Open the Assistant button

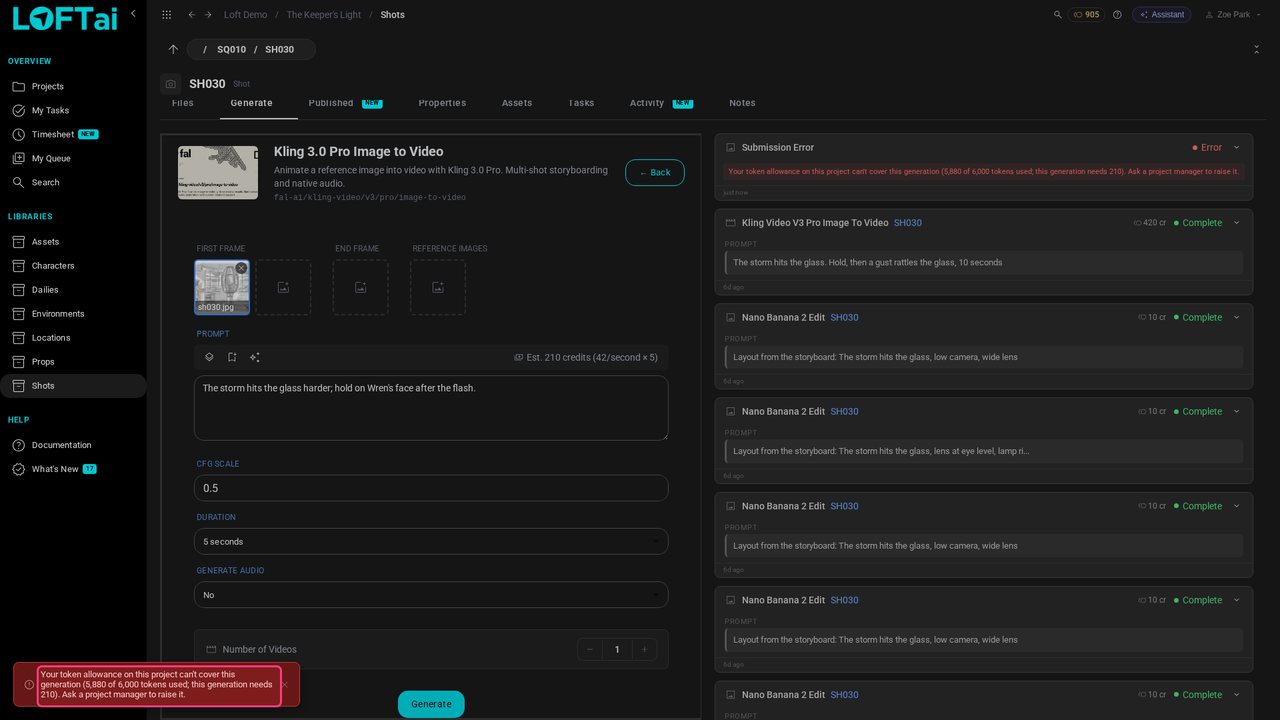click(1162, 15)
